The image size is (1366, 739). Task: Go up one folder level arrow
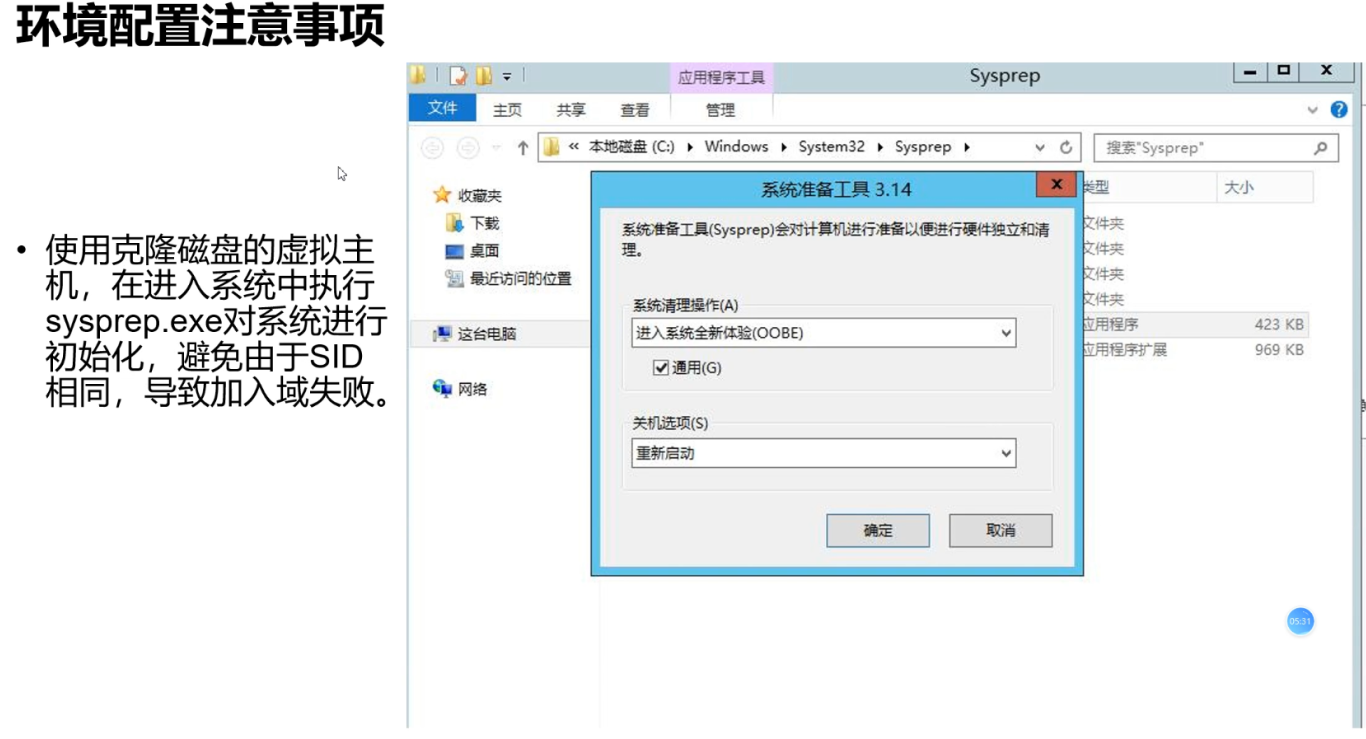(x=522, y=148)
